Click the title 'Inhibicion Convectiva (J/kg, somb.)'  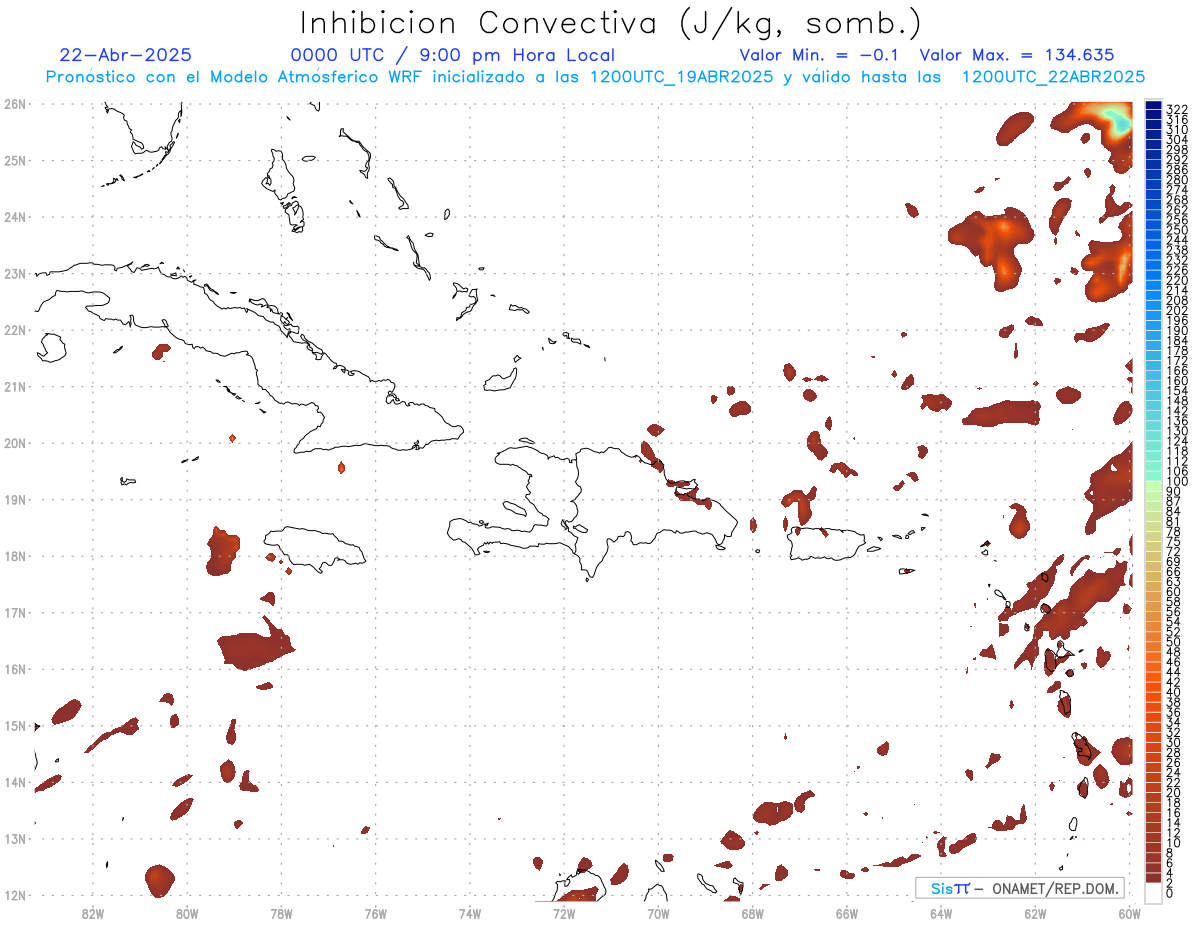(x=611, y=23)
